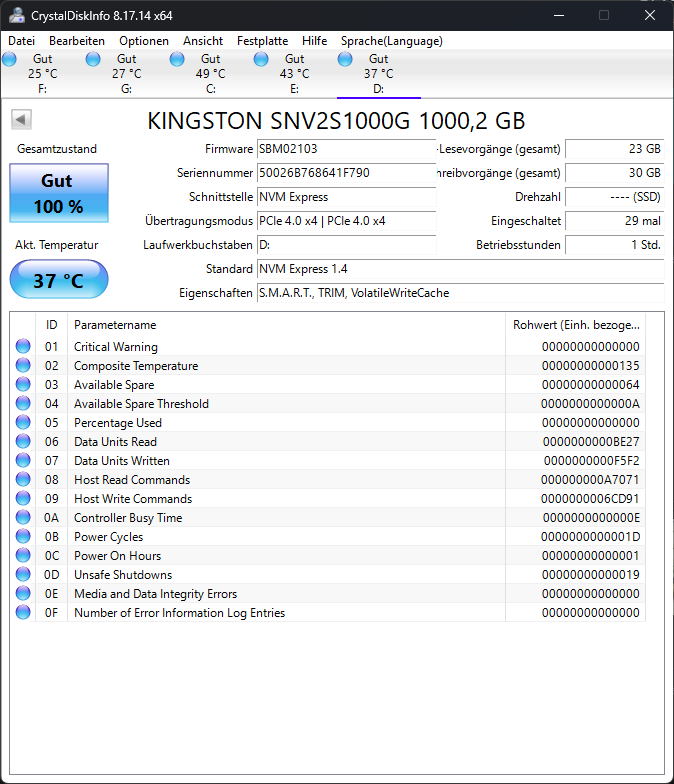Viewport: 674px width, 784px height.
Task: Click status orb for Controller Busy Time
Action: [x=23, y=517]
